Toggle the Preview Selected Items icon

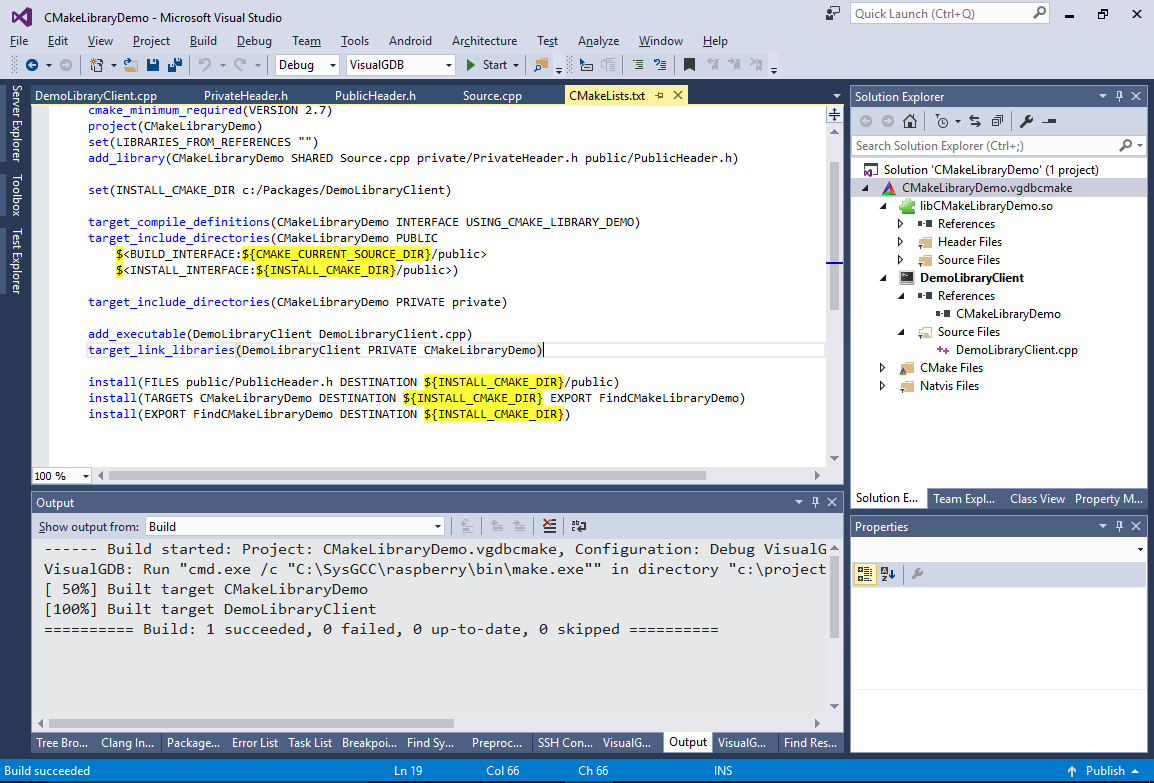point(995,120)
